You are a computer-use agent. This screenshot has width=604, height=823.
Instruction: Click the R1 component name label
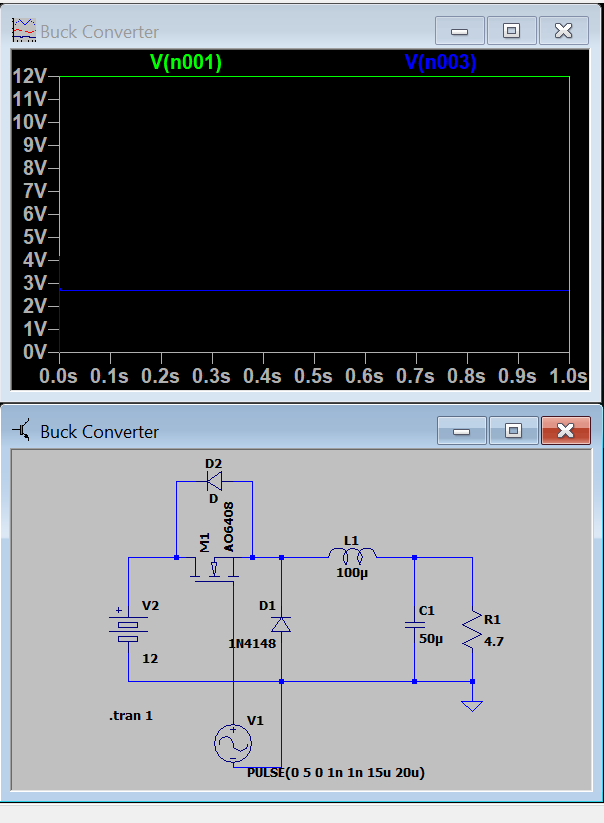[492, 620]
